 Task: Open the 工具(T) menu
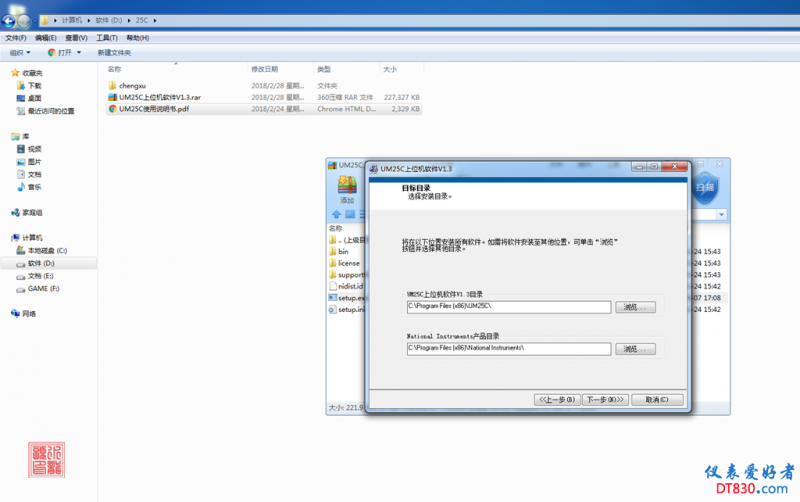click(x=107, y=38)
